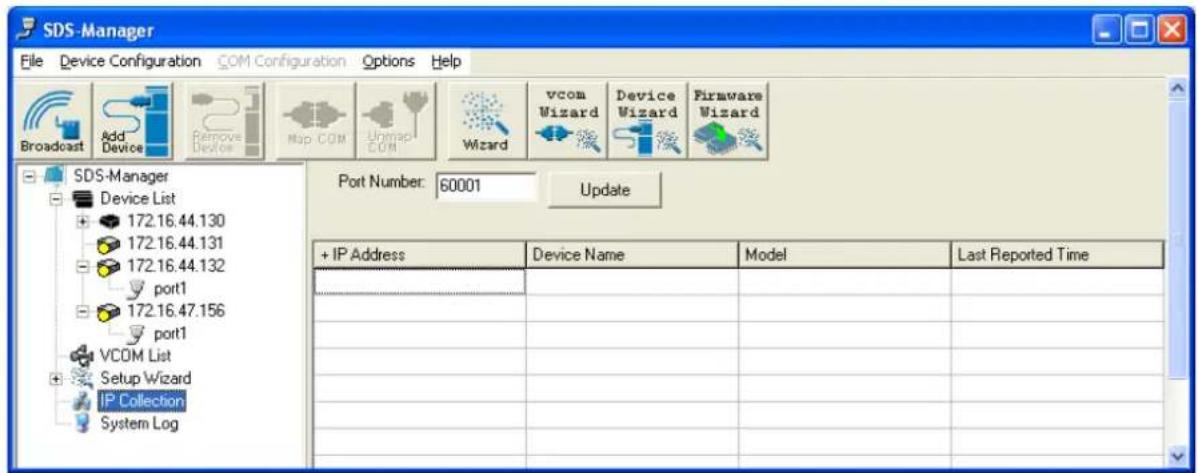Select the SDS-Manager root tree icon

53,177
